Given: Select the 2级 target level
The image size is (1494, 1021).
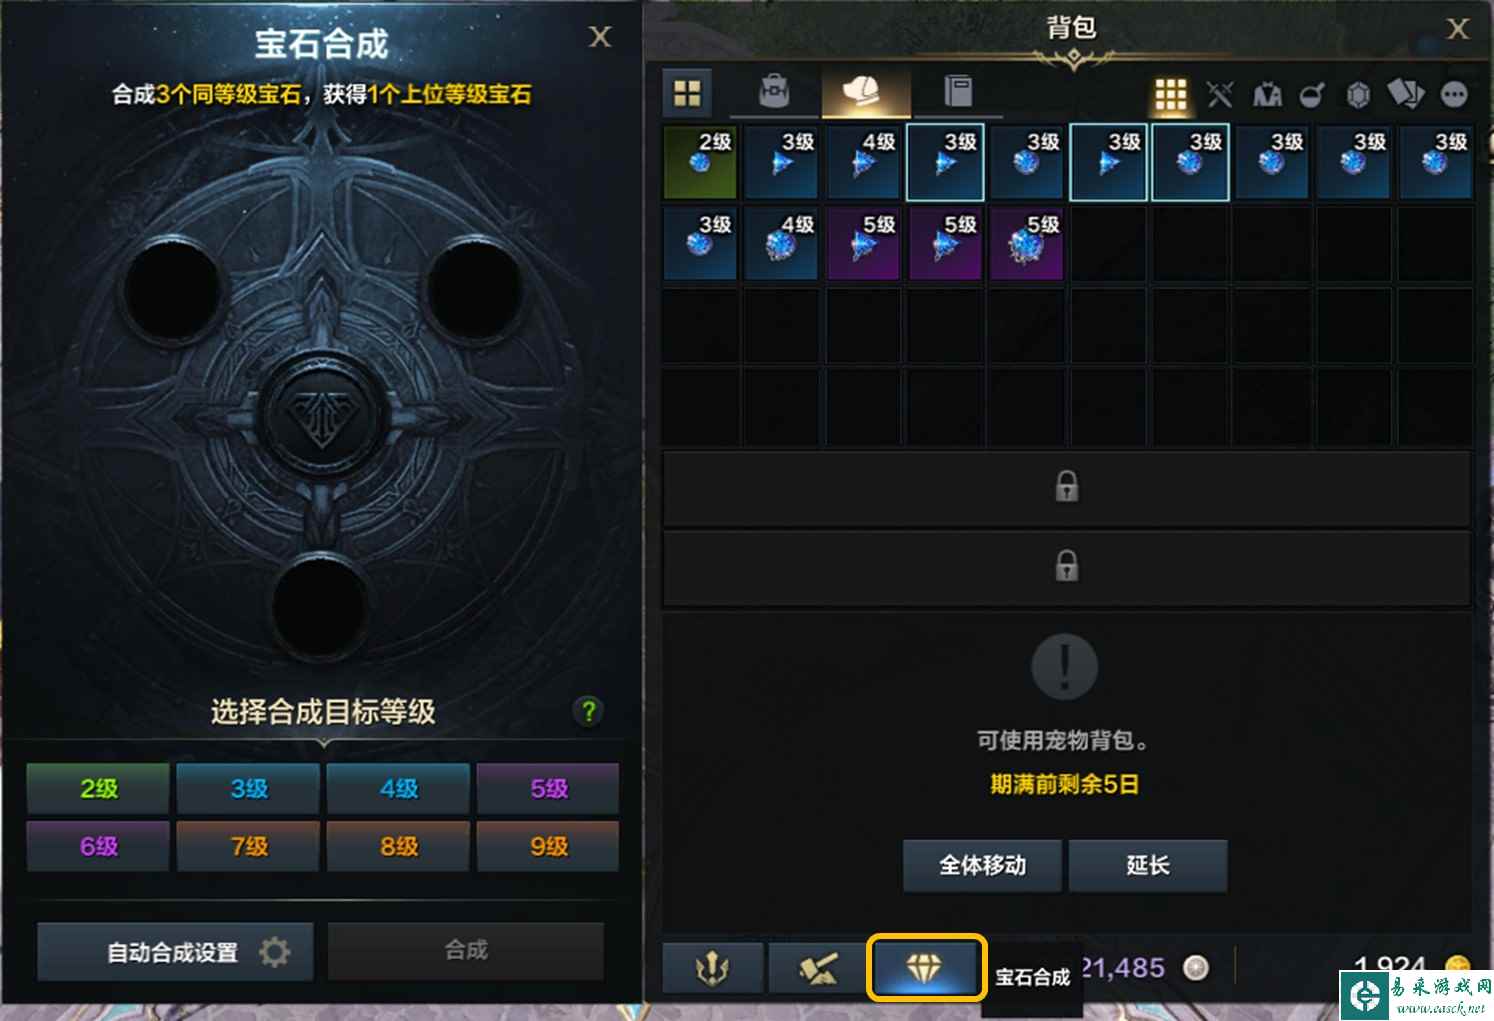Looking at the screenshot, I should click(98, 789).
